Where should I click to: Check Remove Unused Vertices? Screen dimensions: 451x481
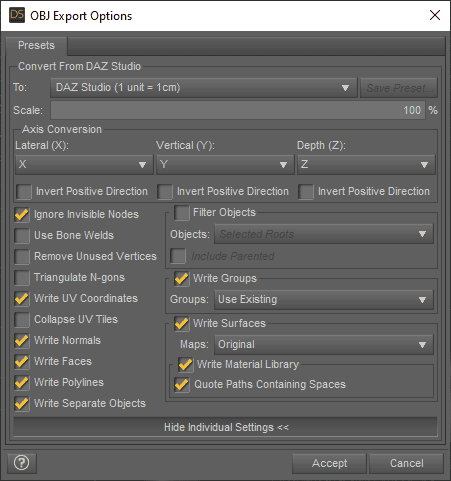click(x=22, y=256)
